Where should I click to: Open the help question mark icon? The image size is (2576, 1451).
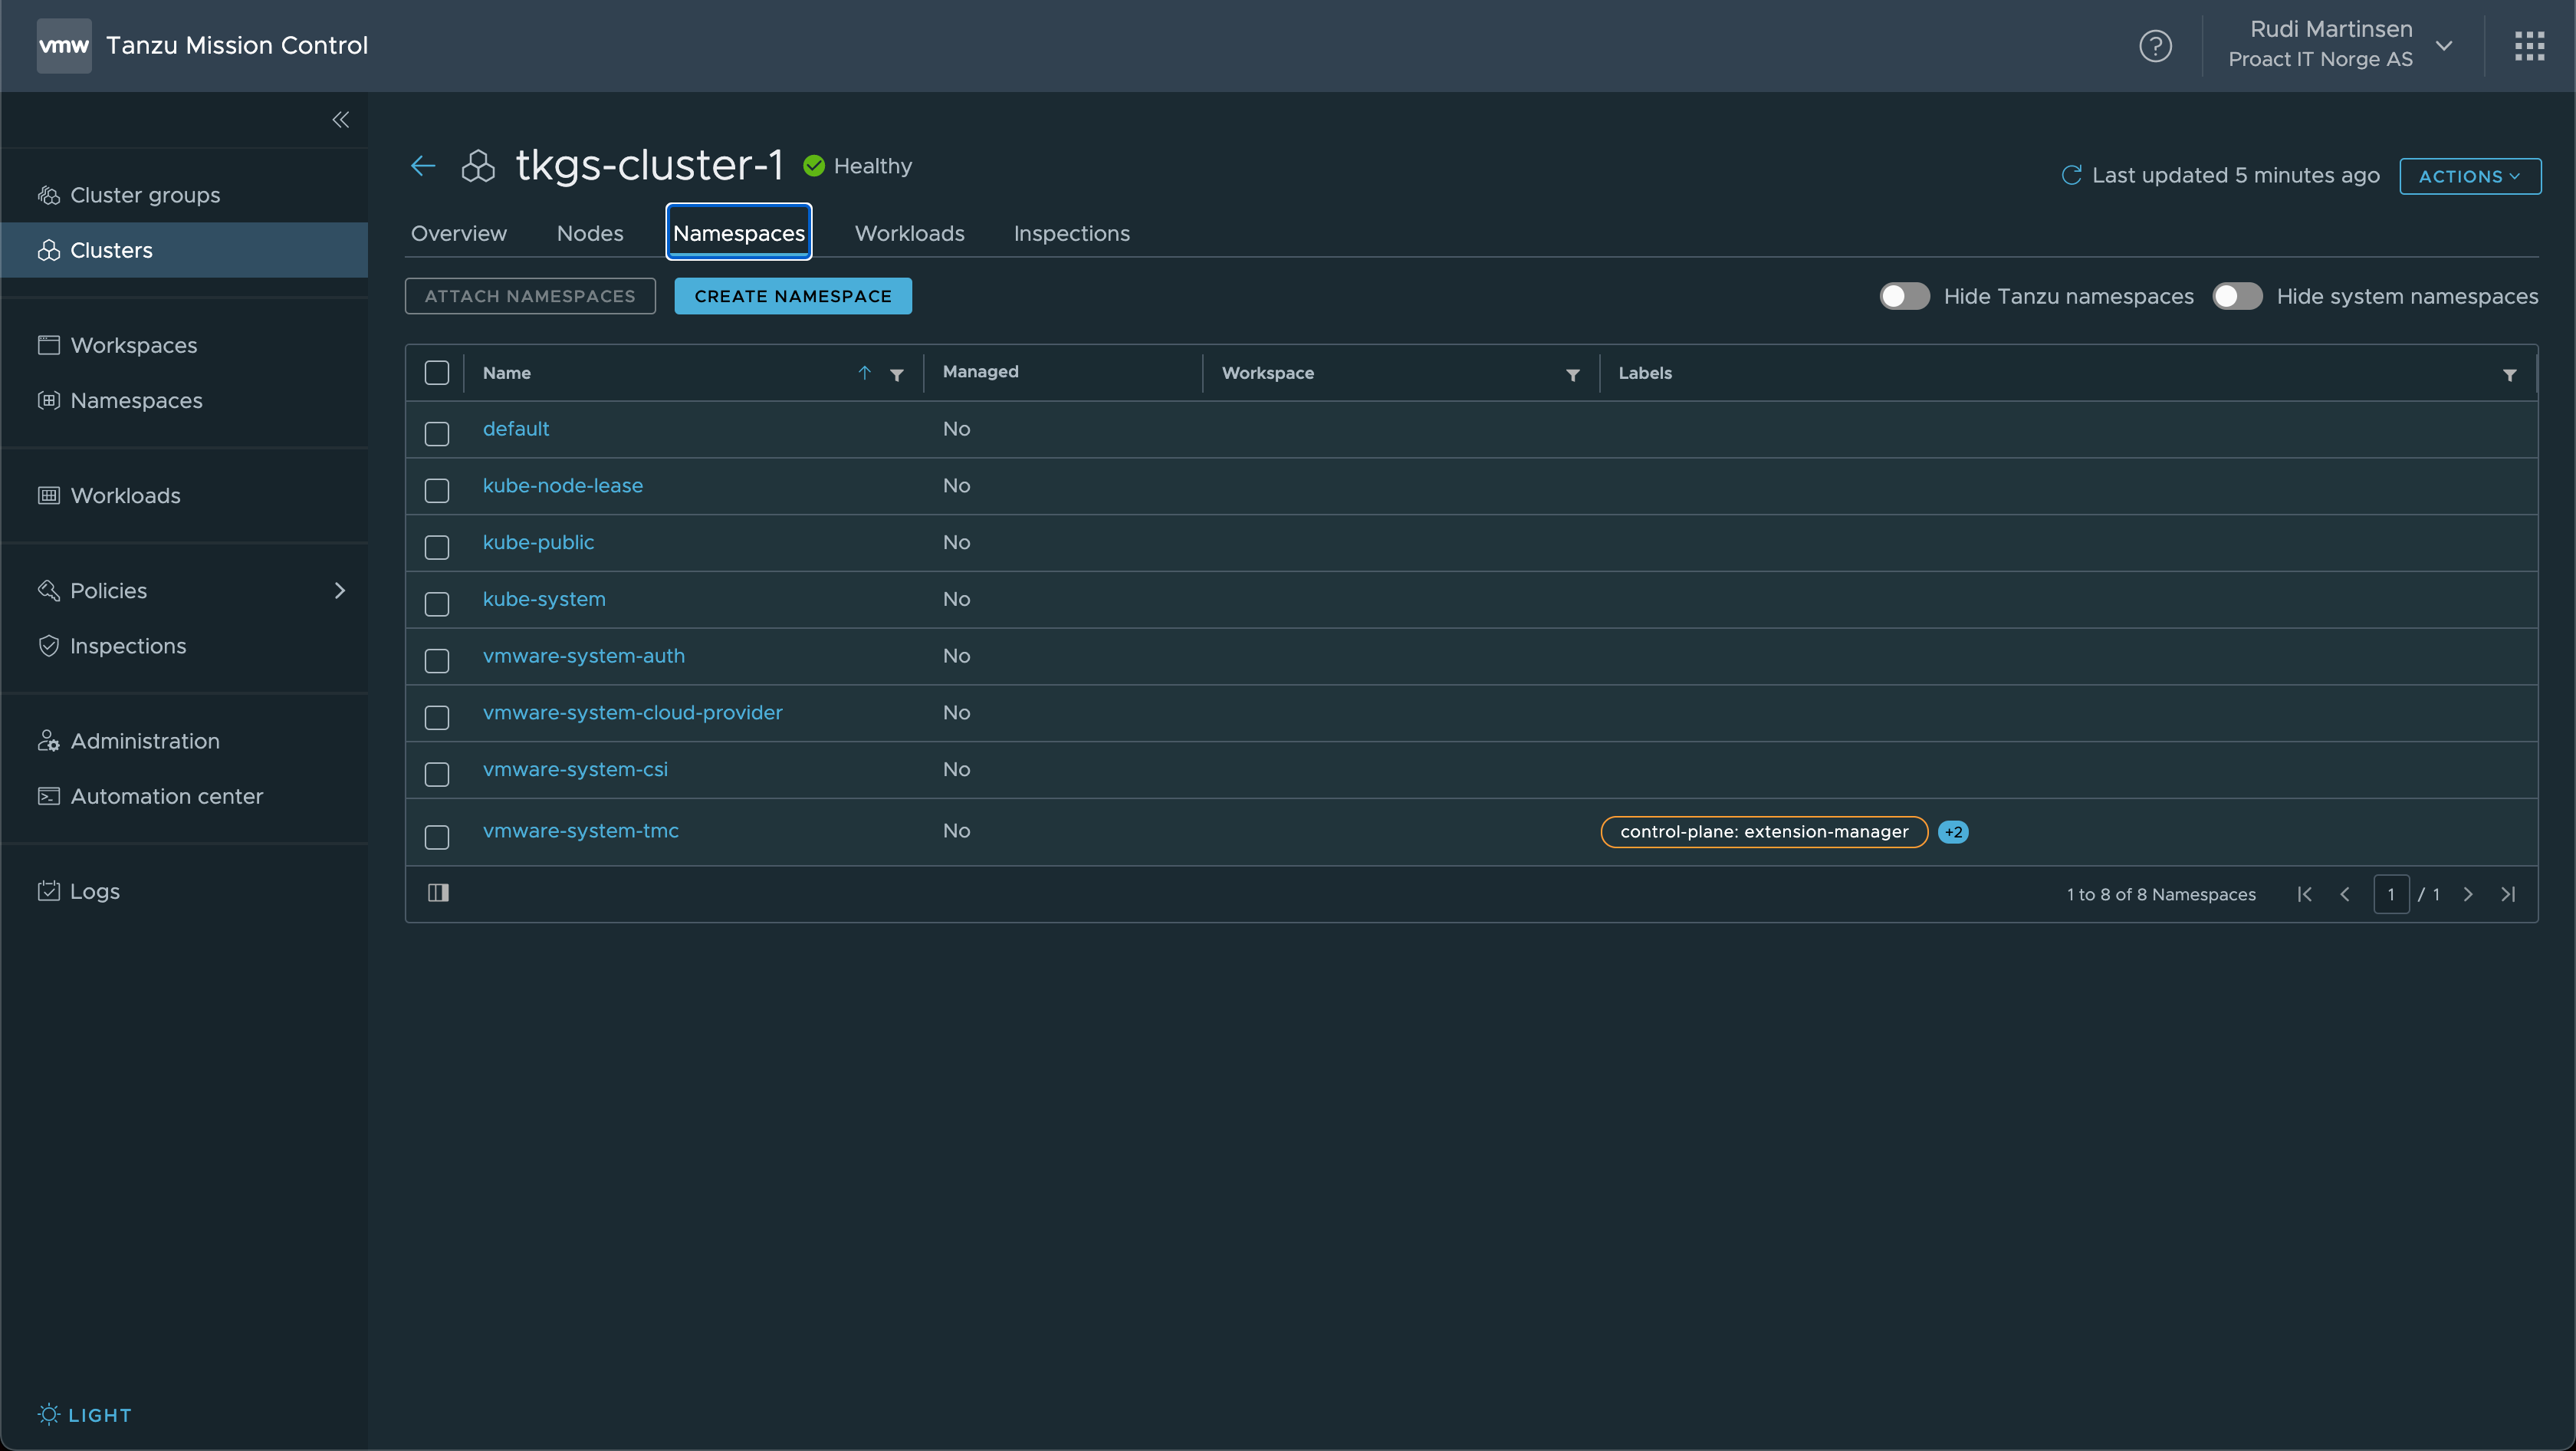tap(2155, 46)
